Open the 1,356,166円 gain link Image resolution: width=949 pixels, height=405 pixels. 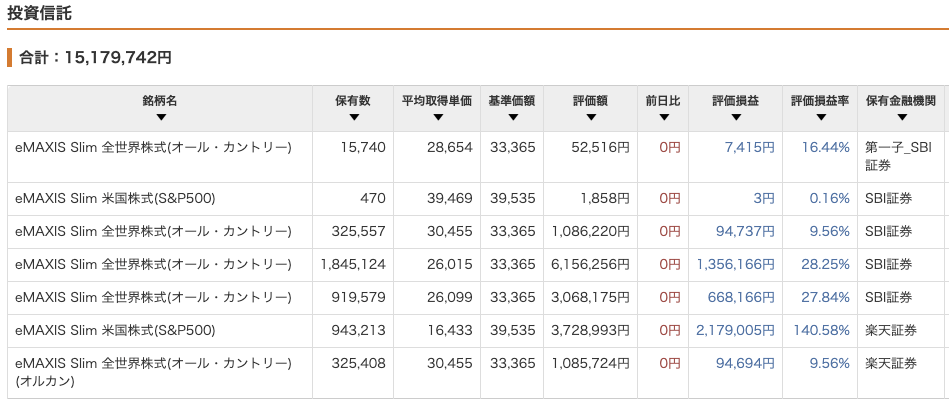735,264
